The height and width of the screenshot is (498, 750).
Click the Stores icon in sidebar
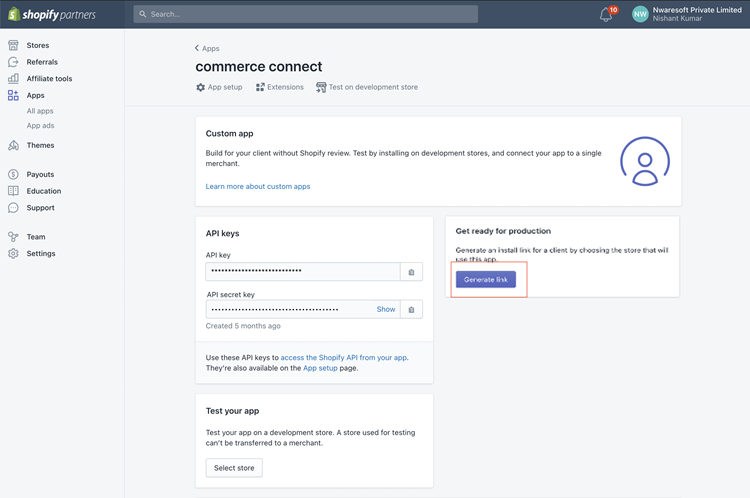13,45
